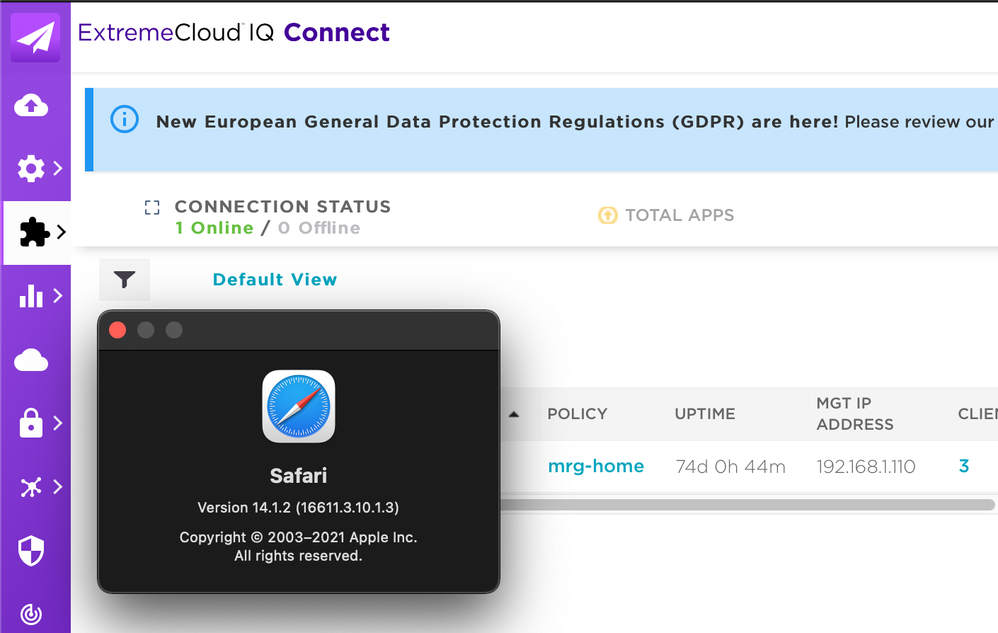Click the filter funnel button
This screenshot has width=998, height=633.
pos(124,280)
